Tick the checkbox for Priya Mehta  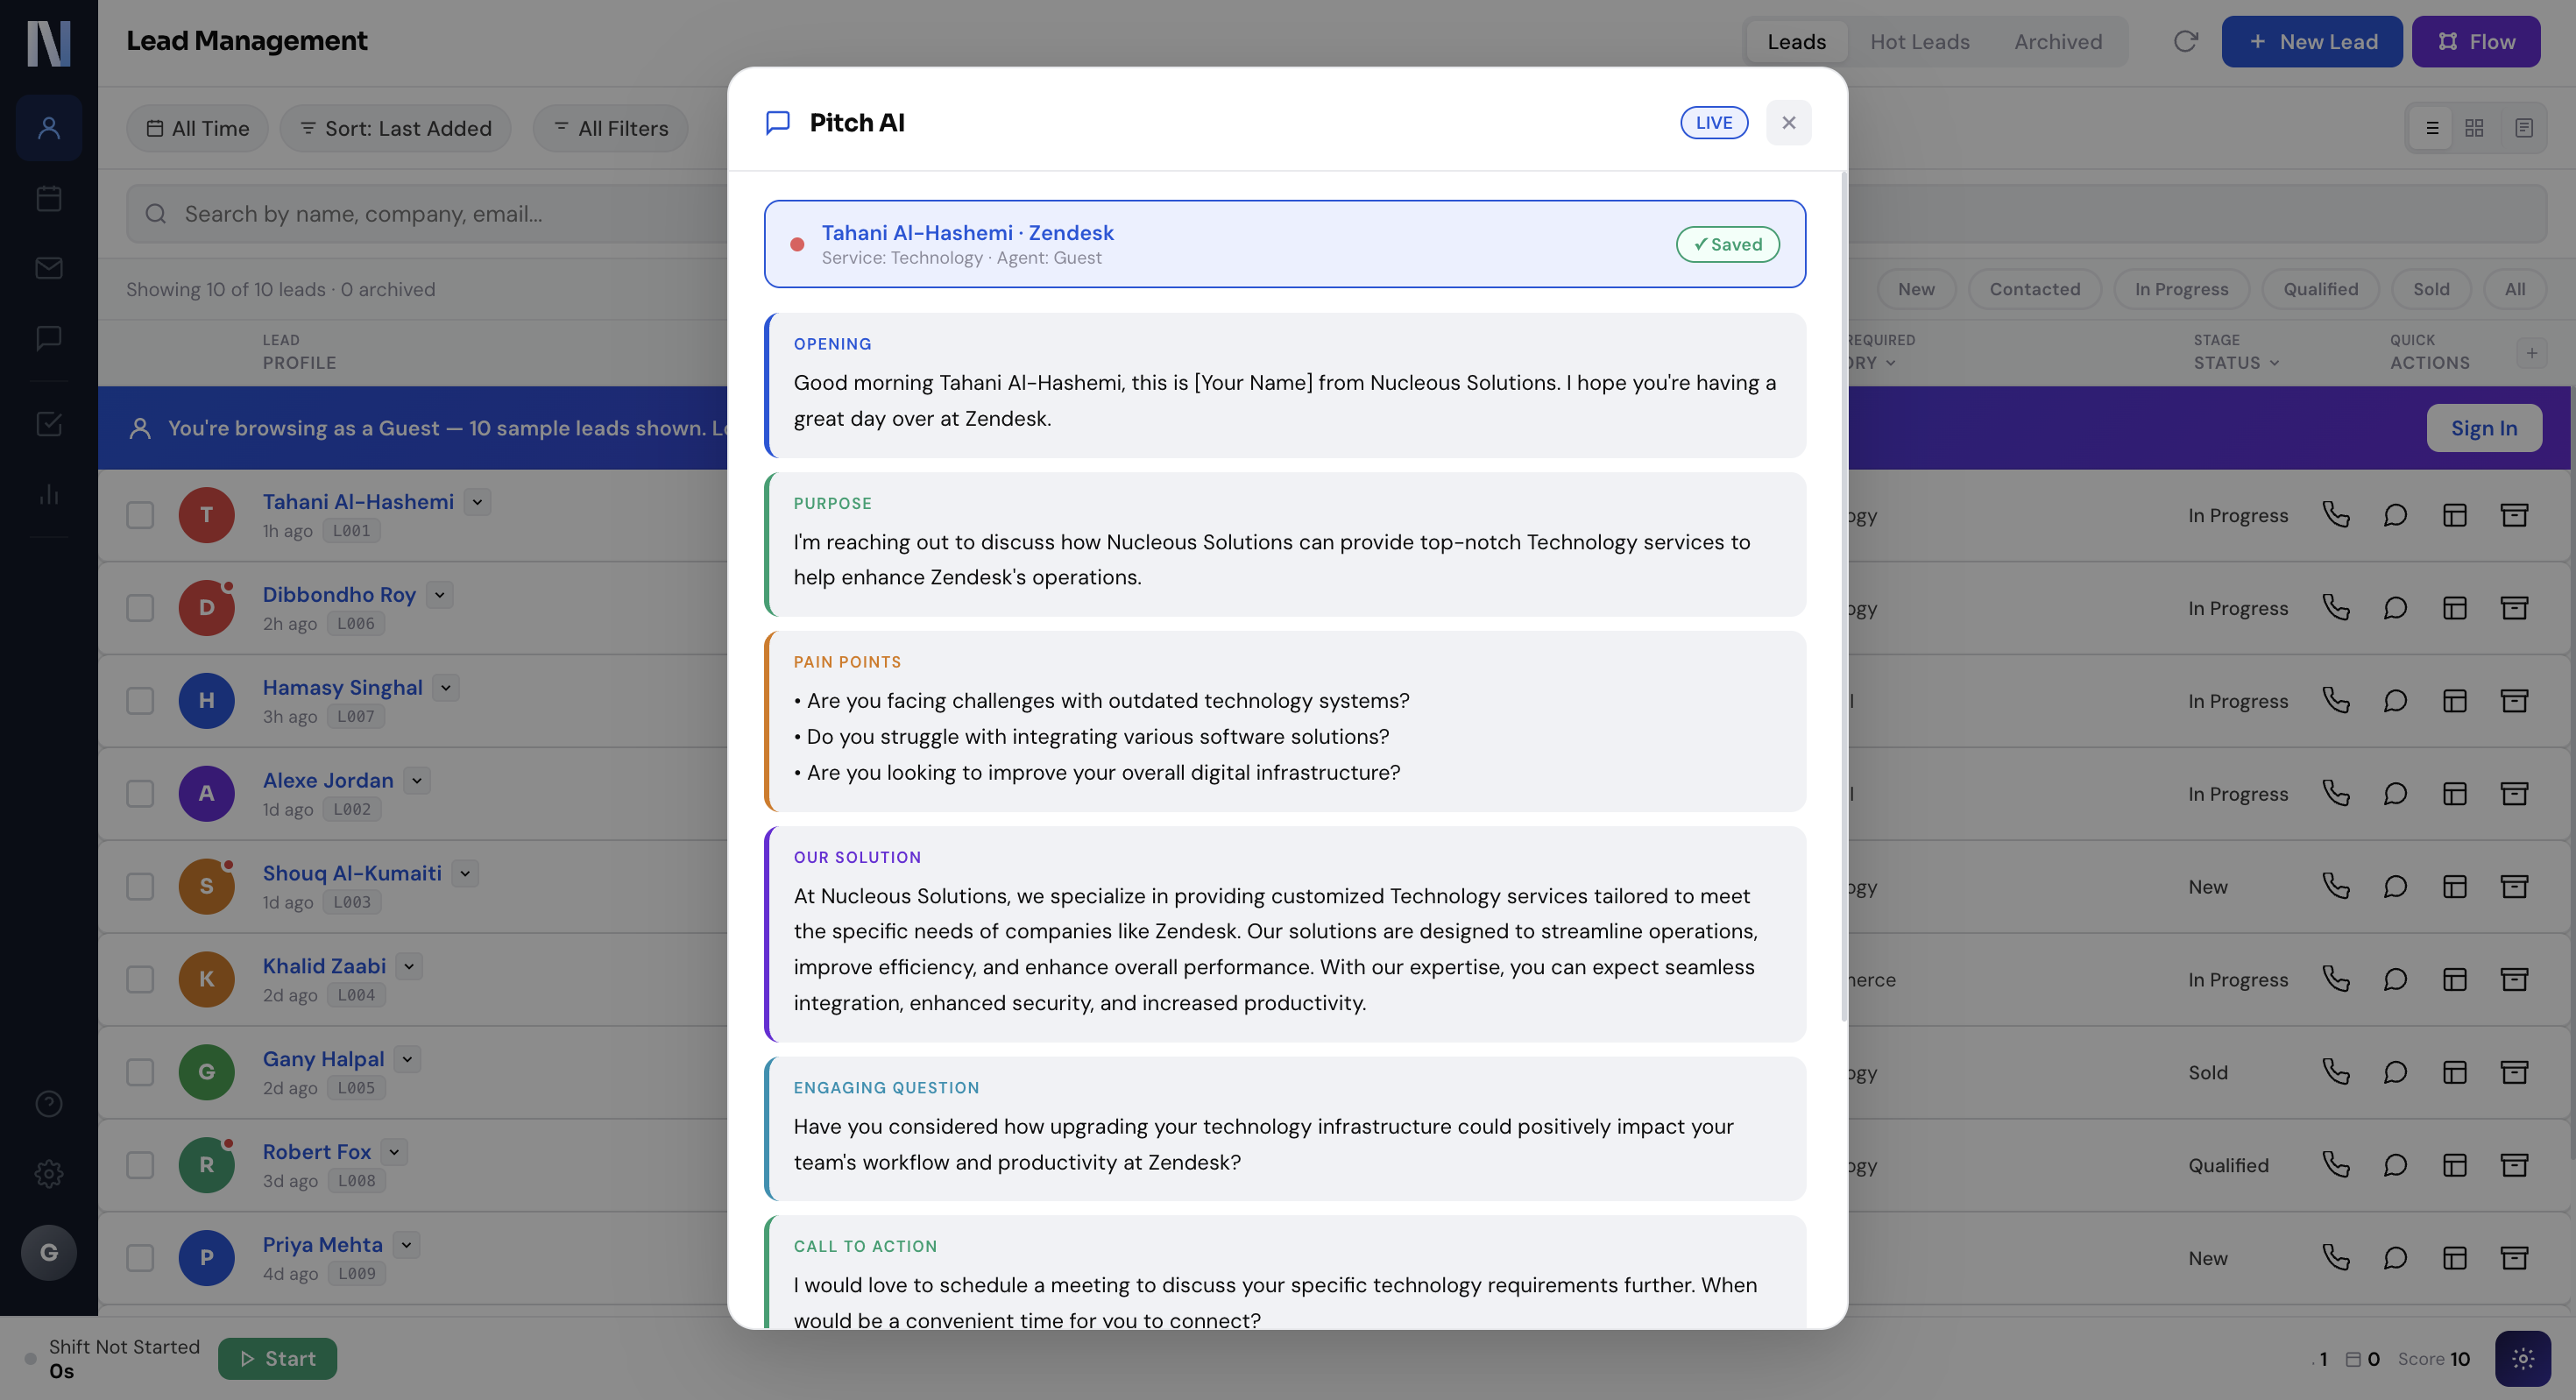pyautogui.click(x=140, y=1258)
